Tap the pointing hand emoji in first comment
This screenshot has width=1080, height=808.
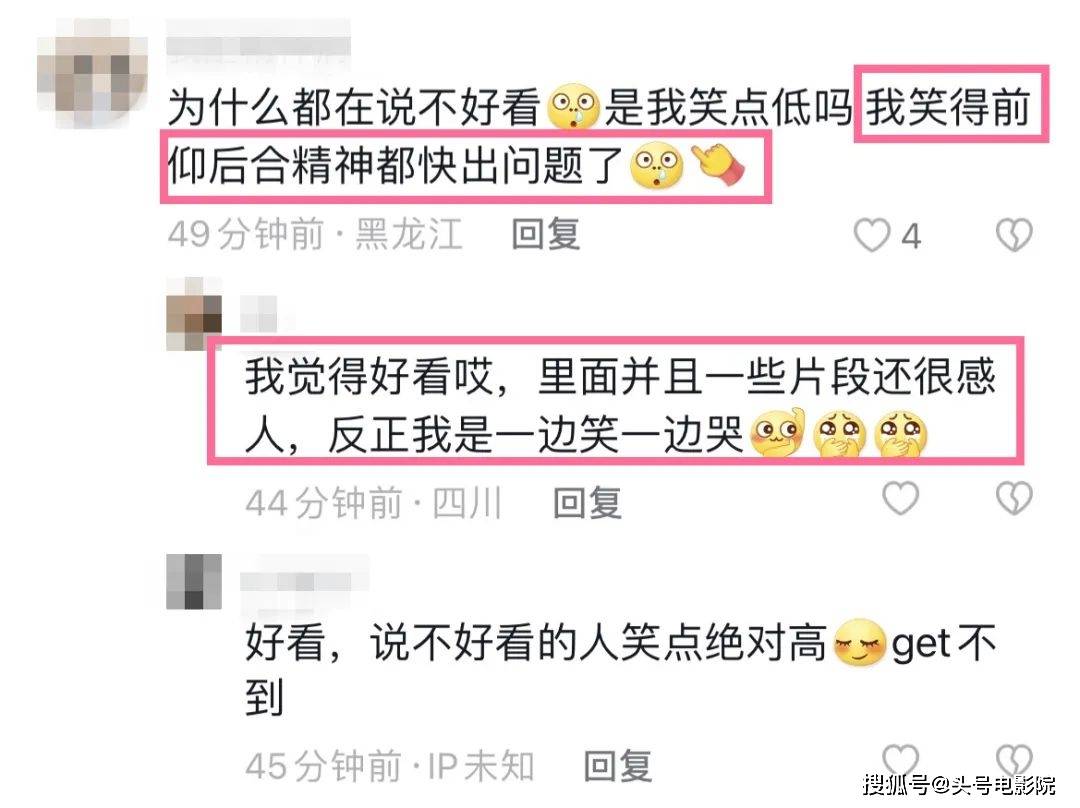[x=718, y=166]
